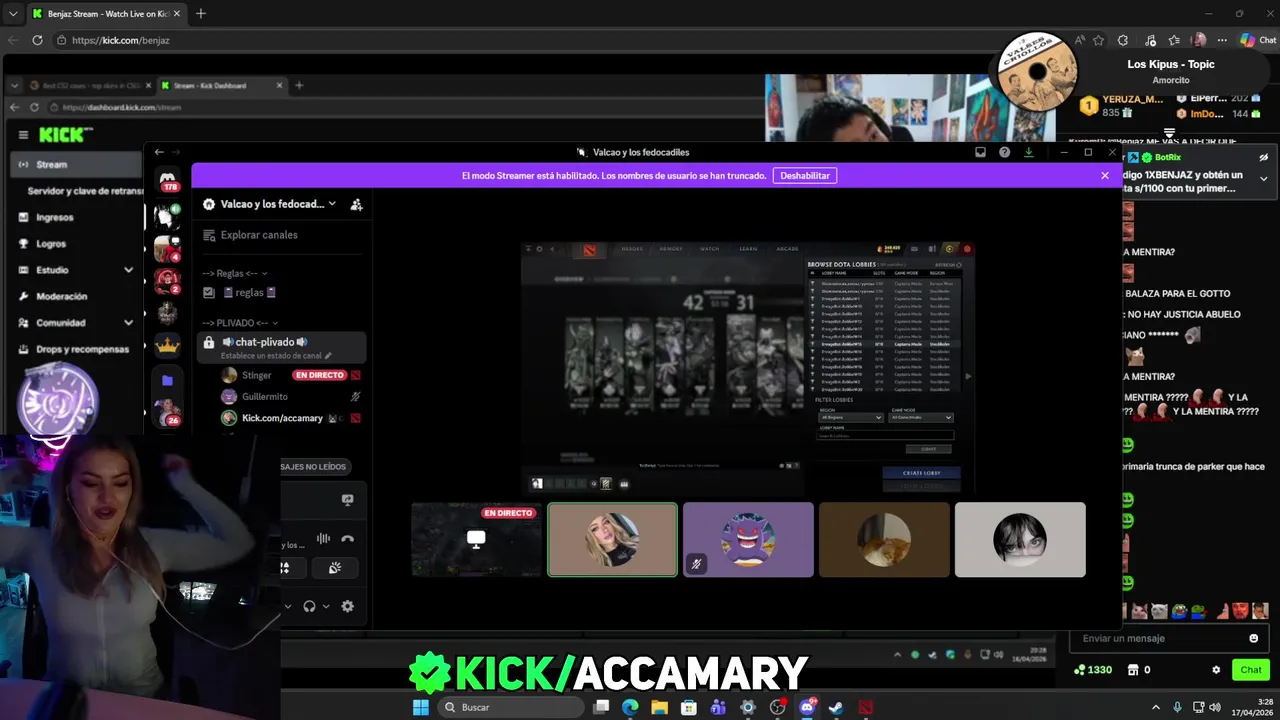Expand Valcao y los fedocad server dropdown

[x=332, y=204]
